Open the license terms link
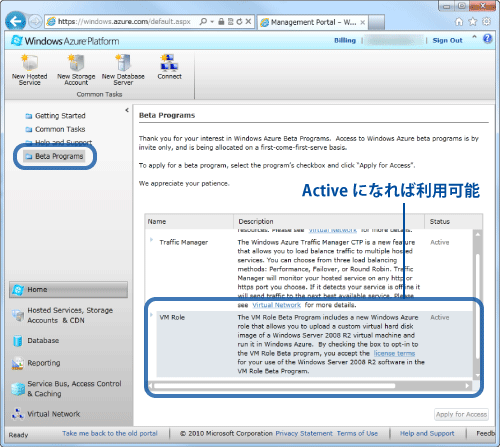Viewport: 500px width, 447px height. [x=394, y=353]
